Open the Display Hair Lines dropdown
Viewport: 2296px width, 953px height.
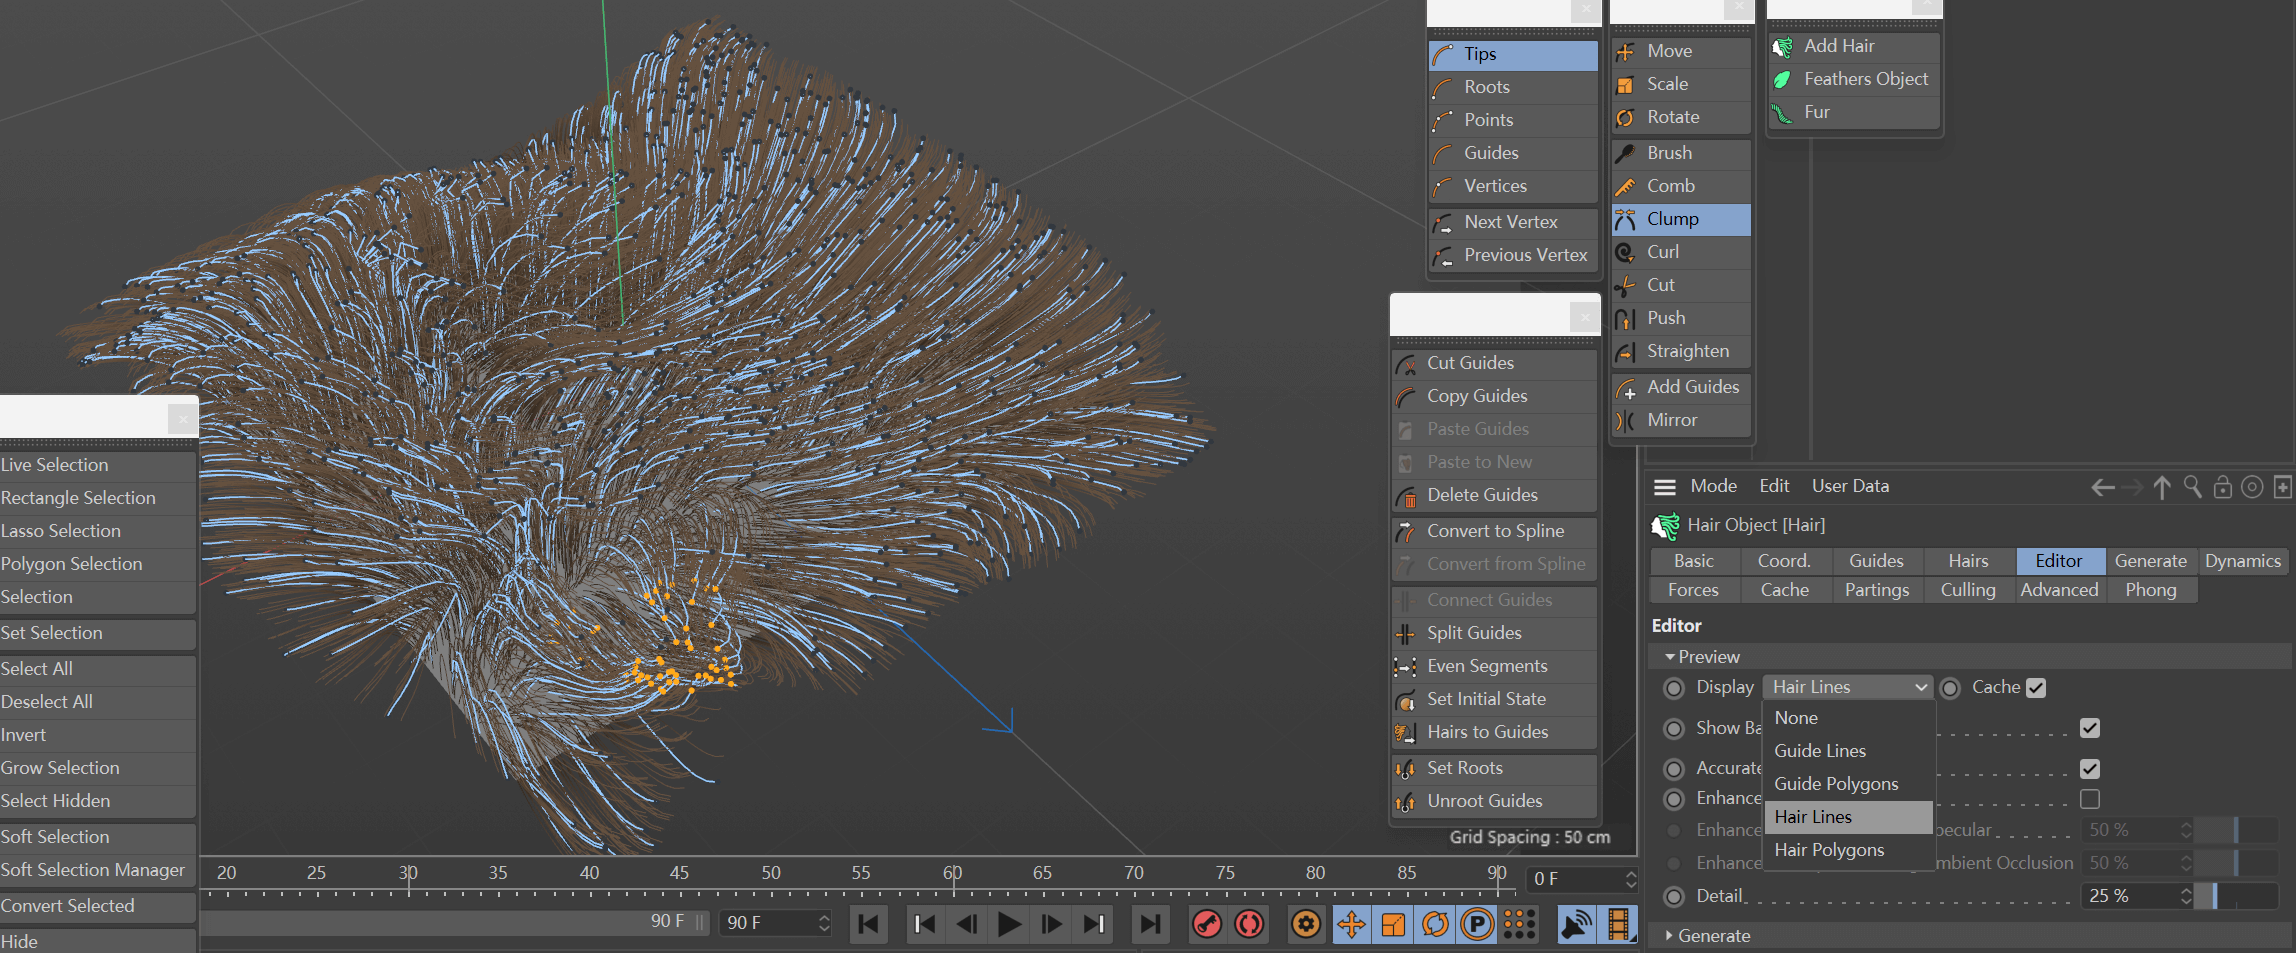point(1848,687)
